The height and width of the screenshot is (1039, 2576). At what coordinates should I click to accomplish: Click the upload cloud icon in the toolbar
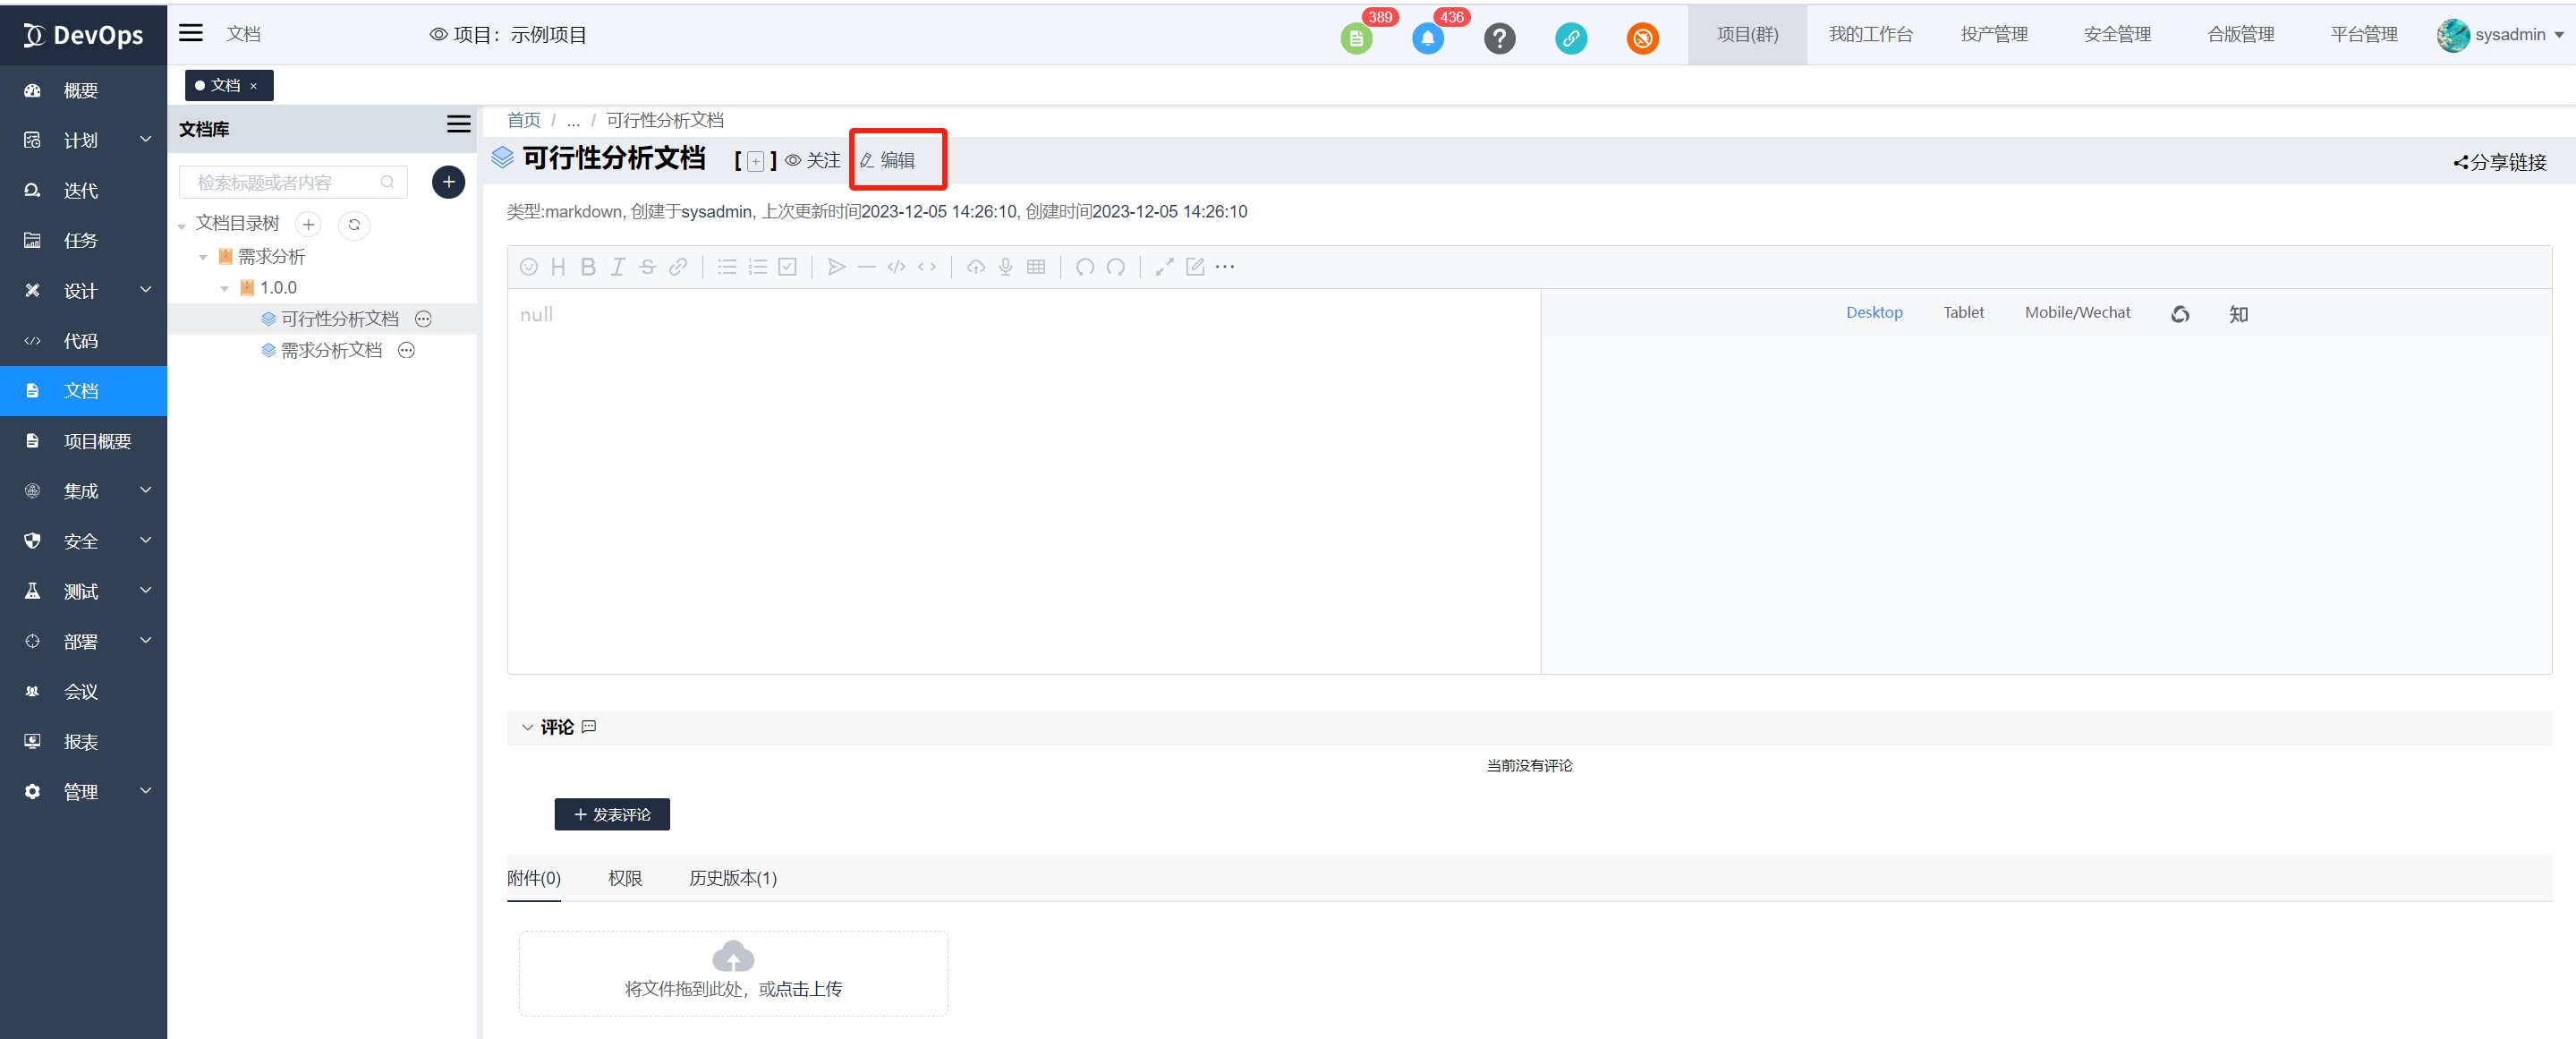[976, 267]
